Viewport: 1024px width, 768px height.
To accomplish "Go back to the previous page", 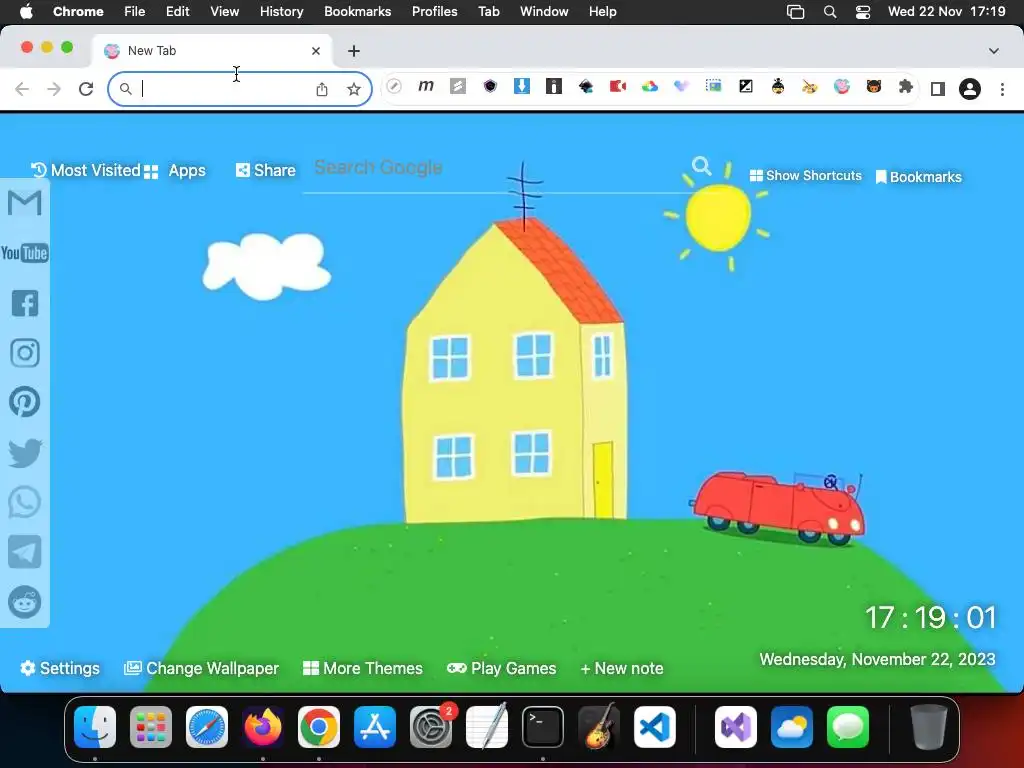I will 22,89.
